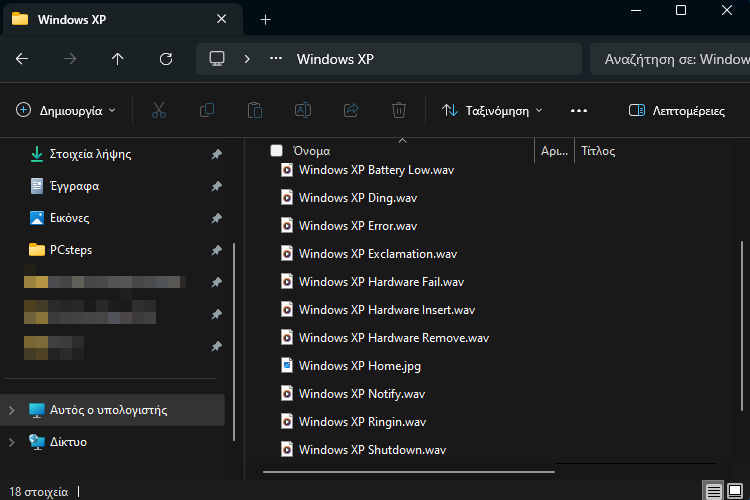This screenshot has height=500, width=750.
Task: Switch to details list view icon
Action: pyautogui.click(x=713, y=491)
